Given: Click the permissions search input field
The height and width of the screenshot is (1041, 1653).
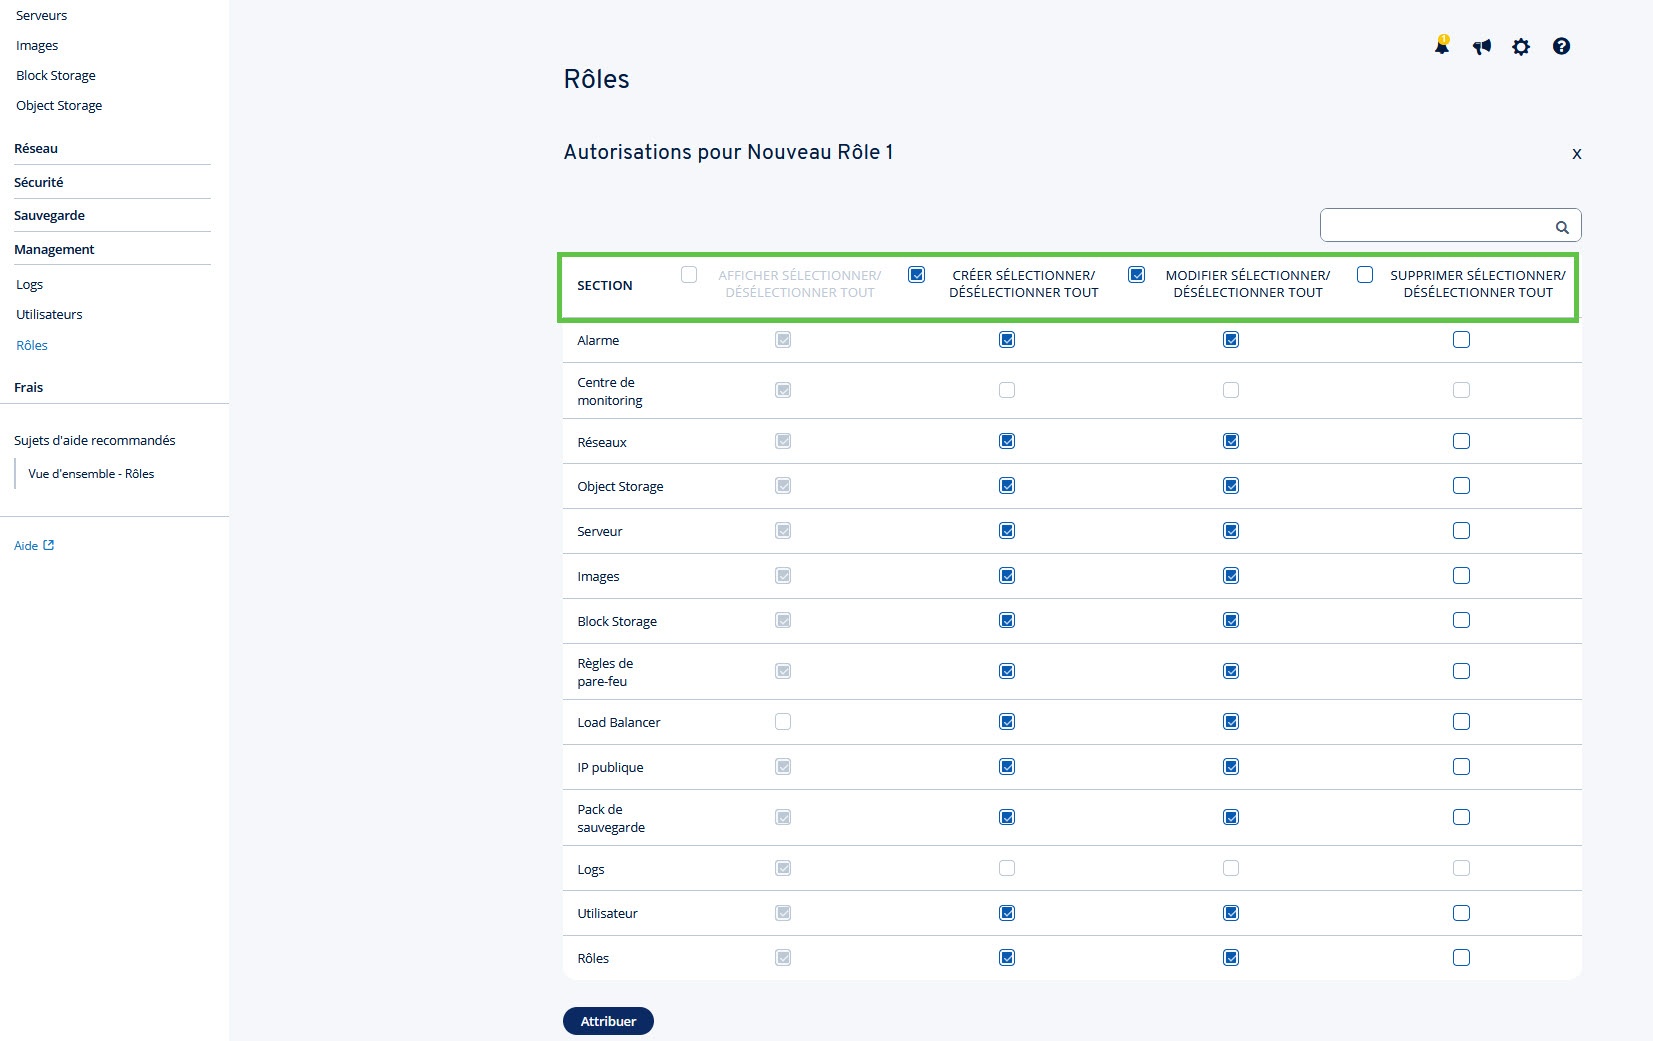Looking at the screenshot, I should point(1436,225).
